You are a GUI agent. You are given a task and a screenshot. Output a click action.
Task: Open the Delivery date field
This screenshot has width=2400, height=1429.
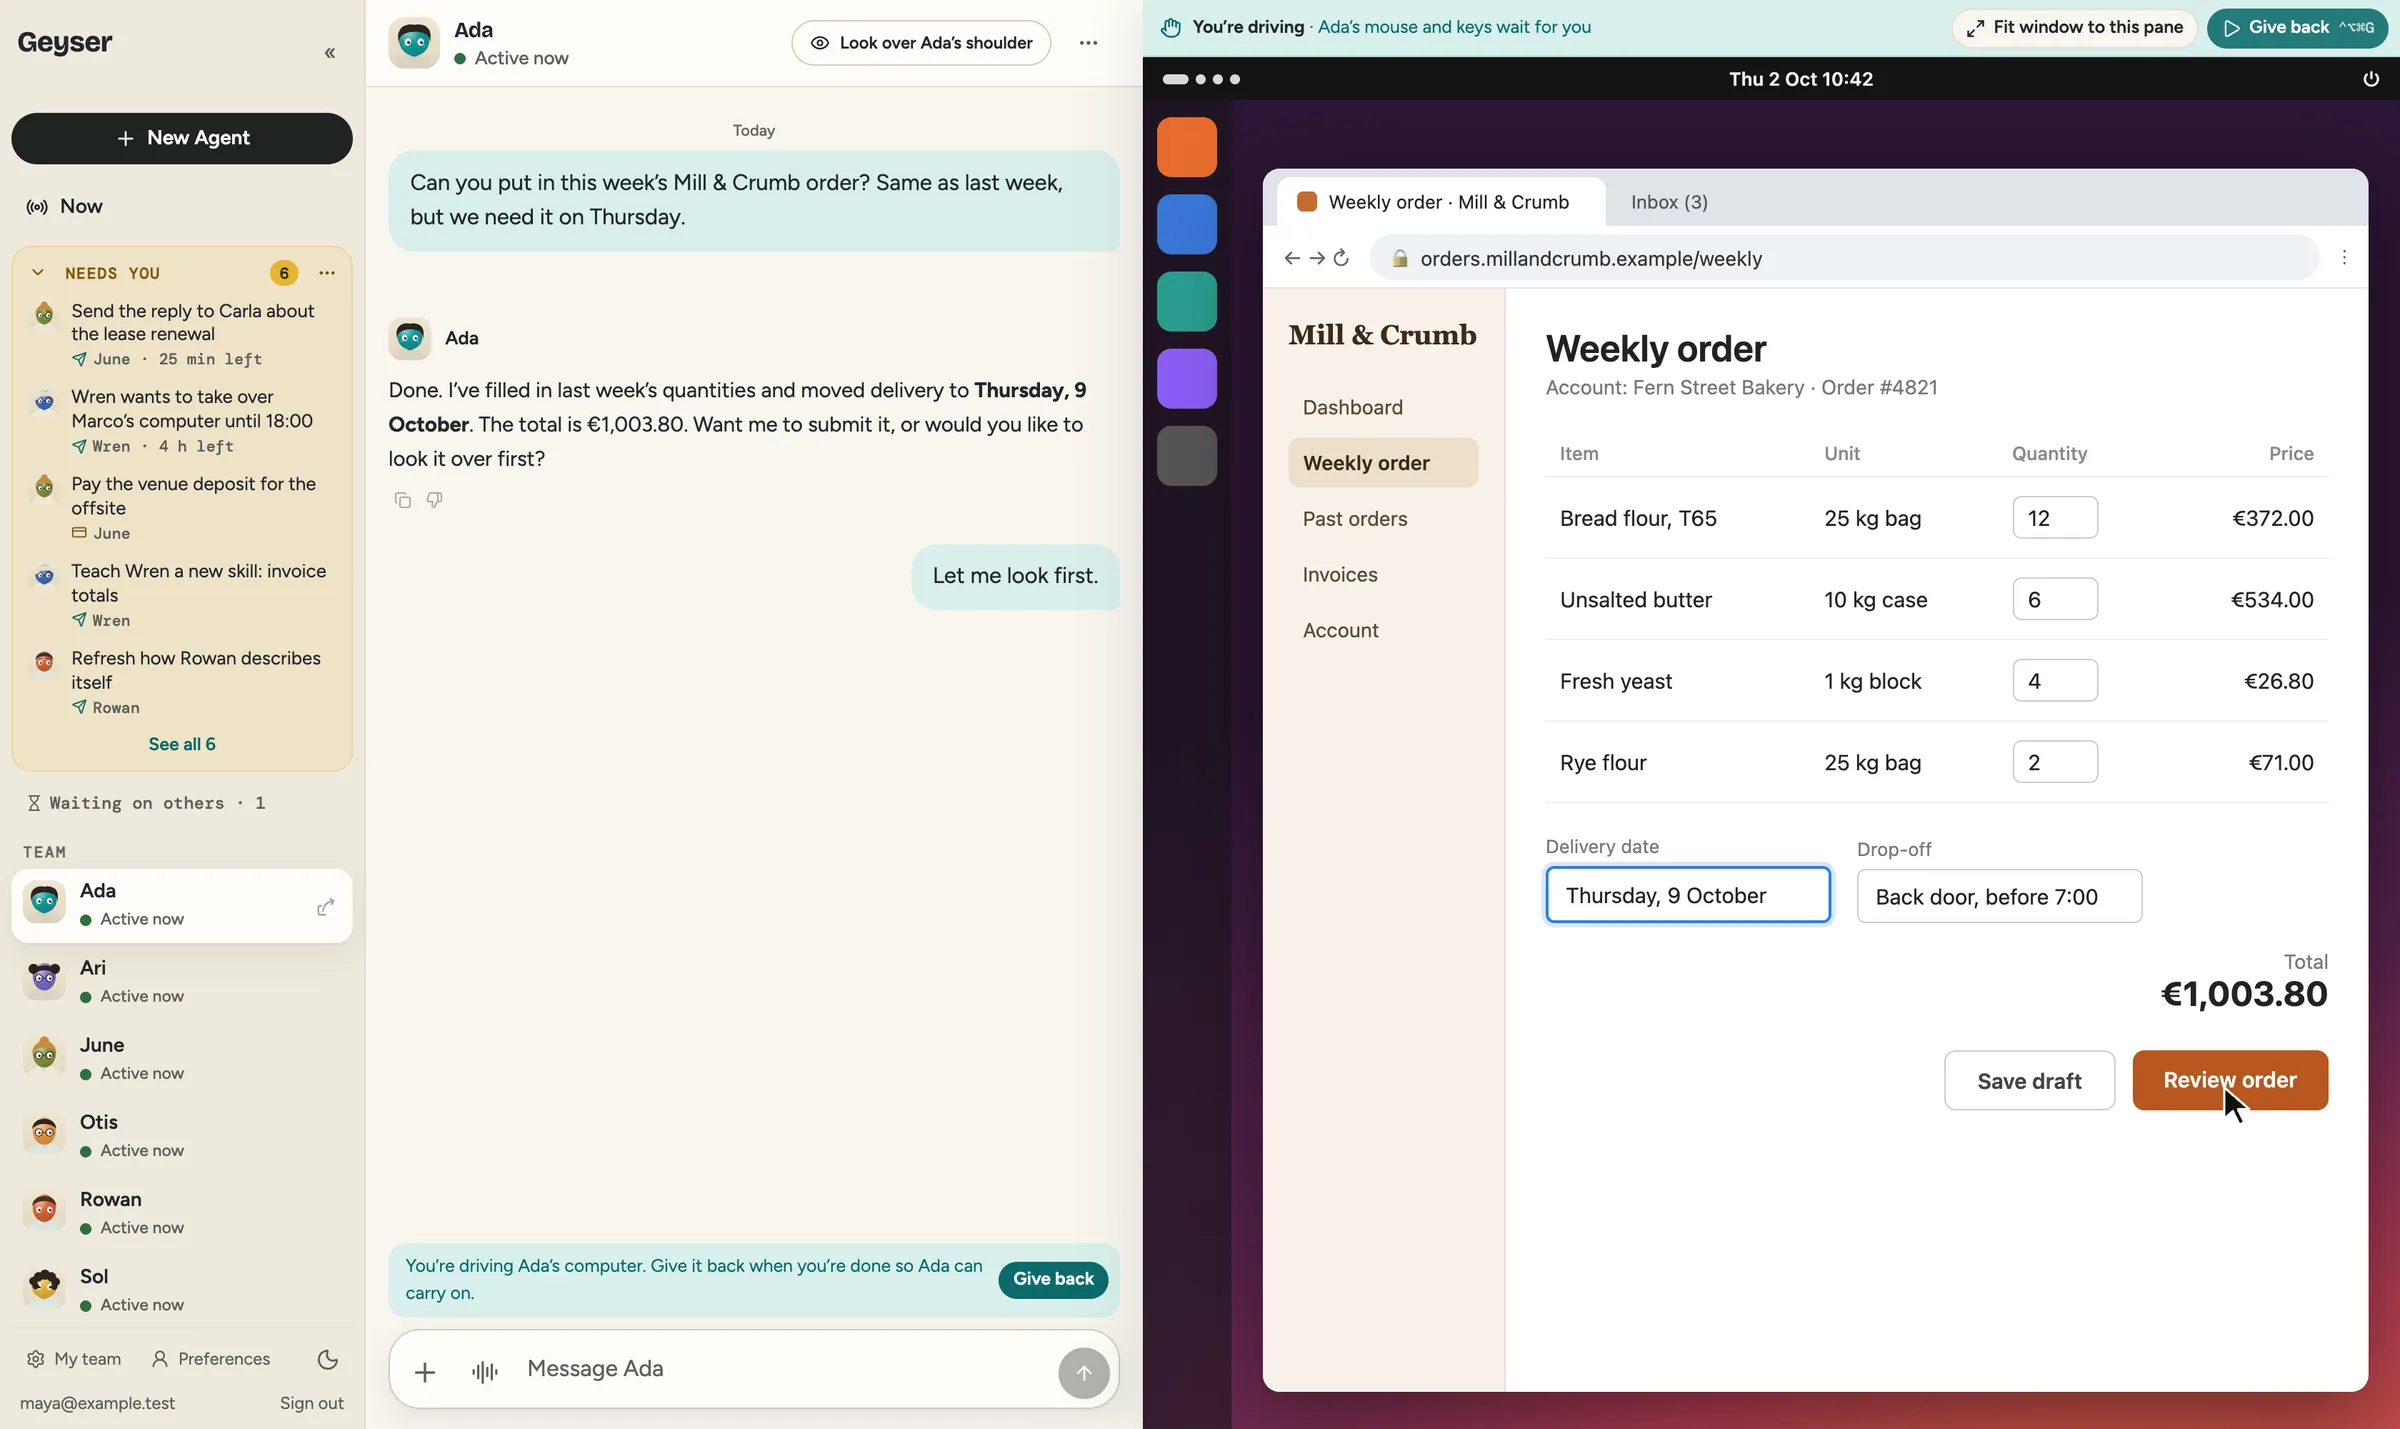tap(1688, 895)
